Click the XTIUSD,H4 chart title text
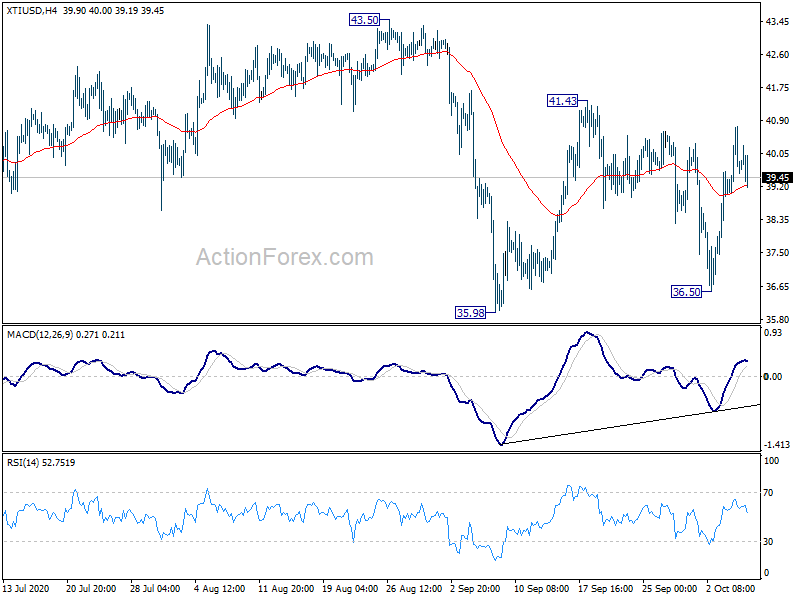 [32, 10]
